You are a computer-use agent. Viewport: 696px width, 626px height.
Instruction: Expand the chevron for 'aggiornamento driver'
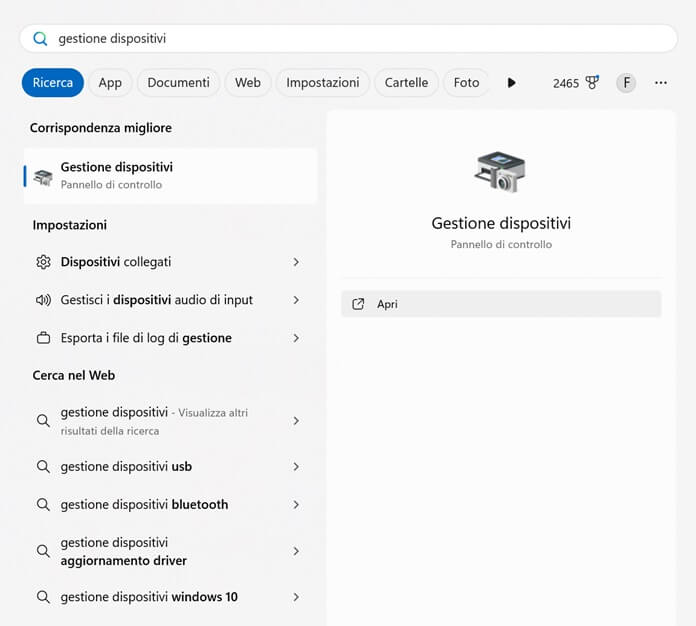(296, 551)
